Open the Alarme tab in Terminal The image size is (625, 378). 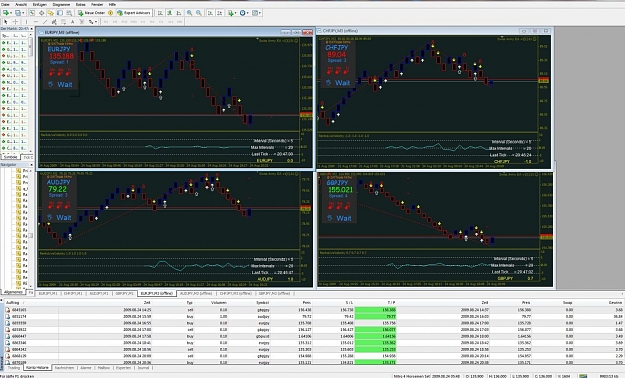coord(86,368)
